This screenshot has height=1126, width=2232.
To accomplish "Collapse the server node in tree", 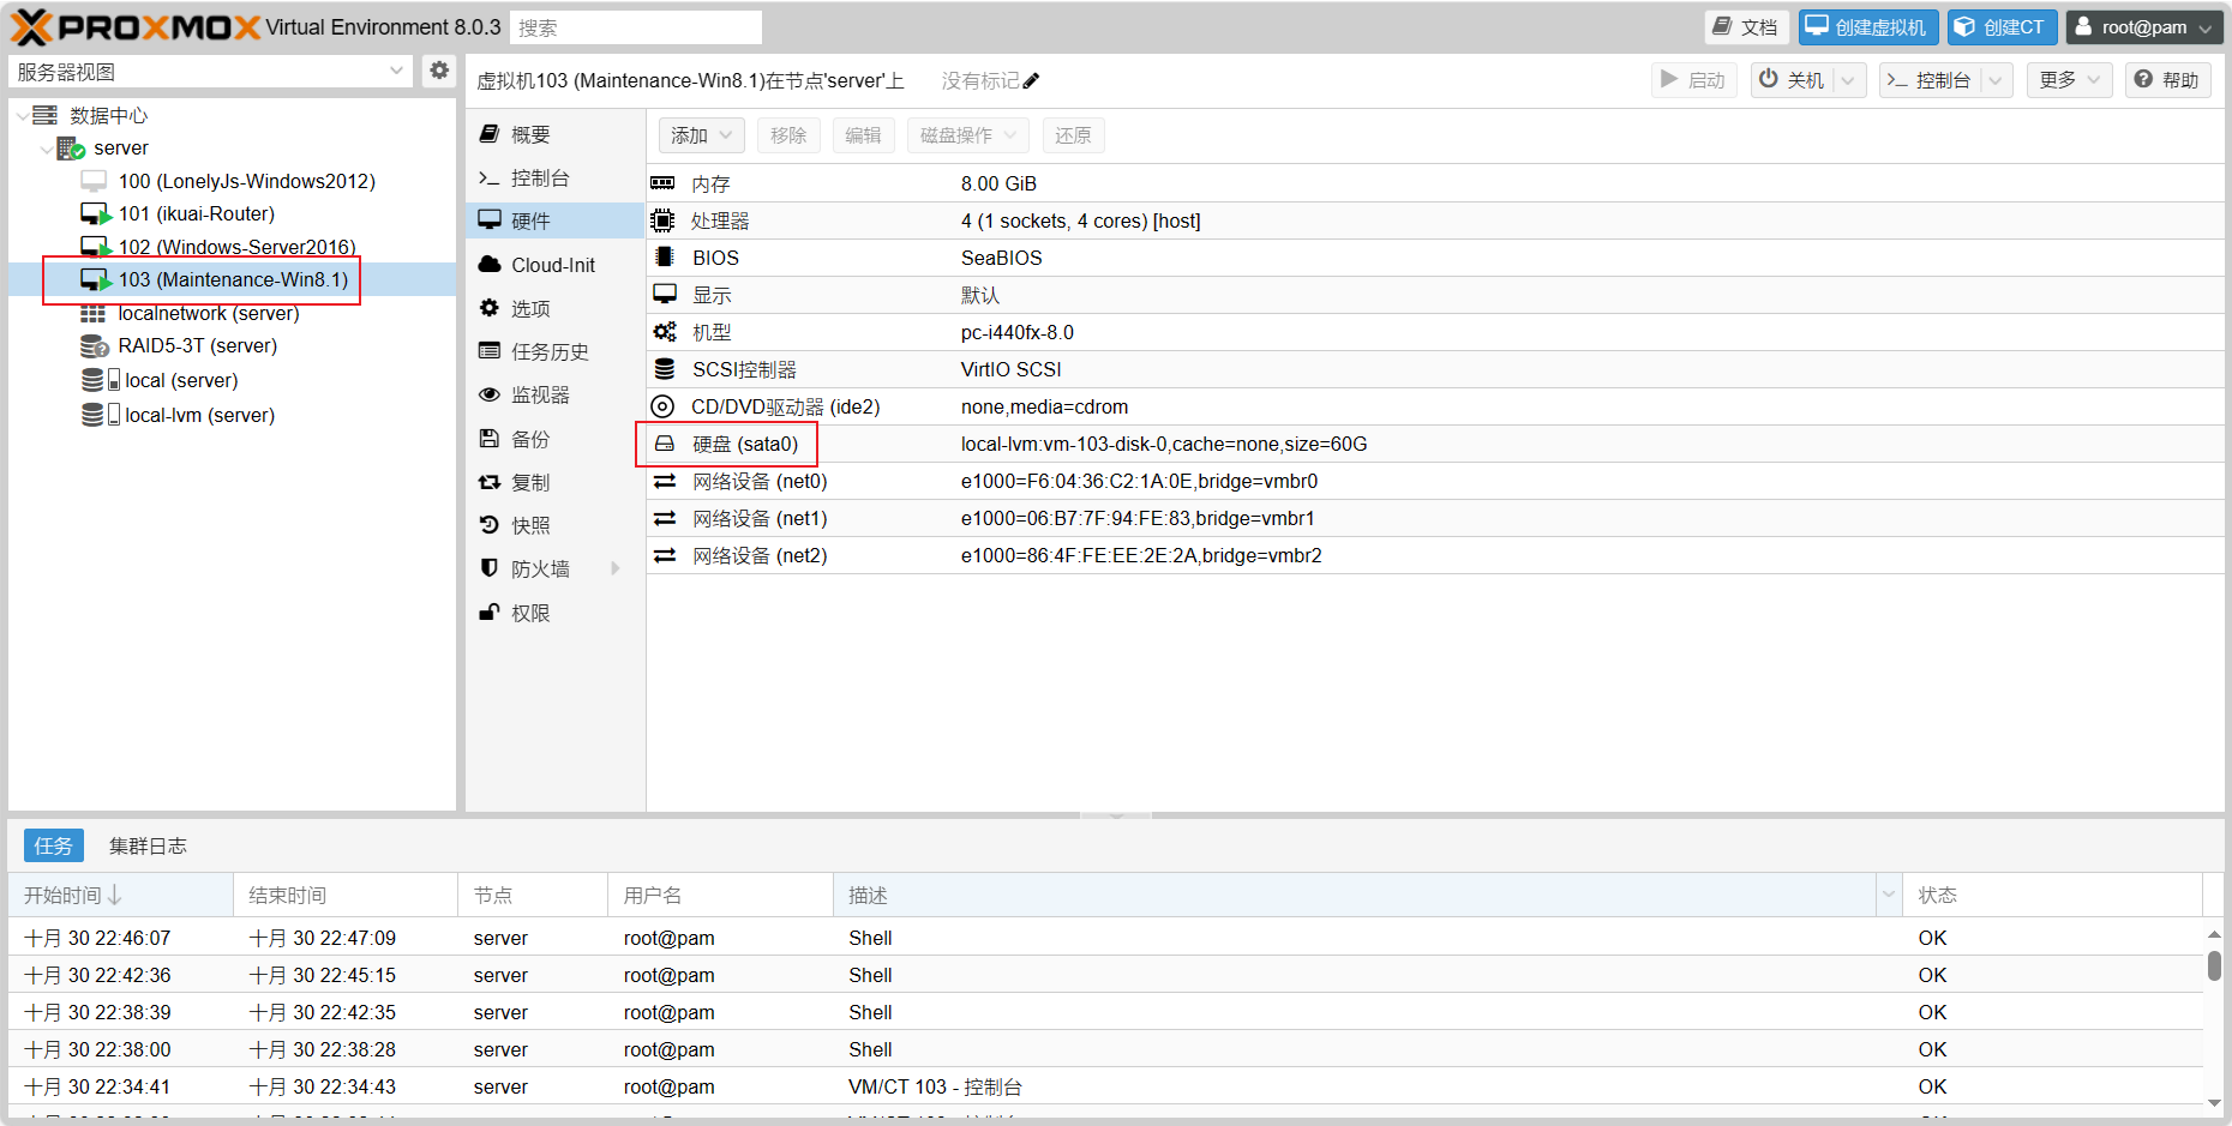I will (x=45, y=149).
